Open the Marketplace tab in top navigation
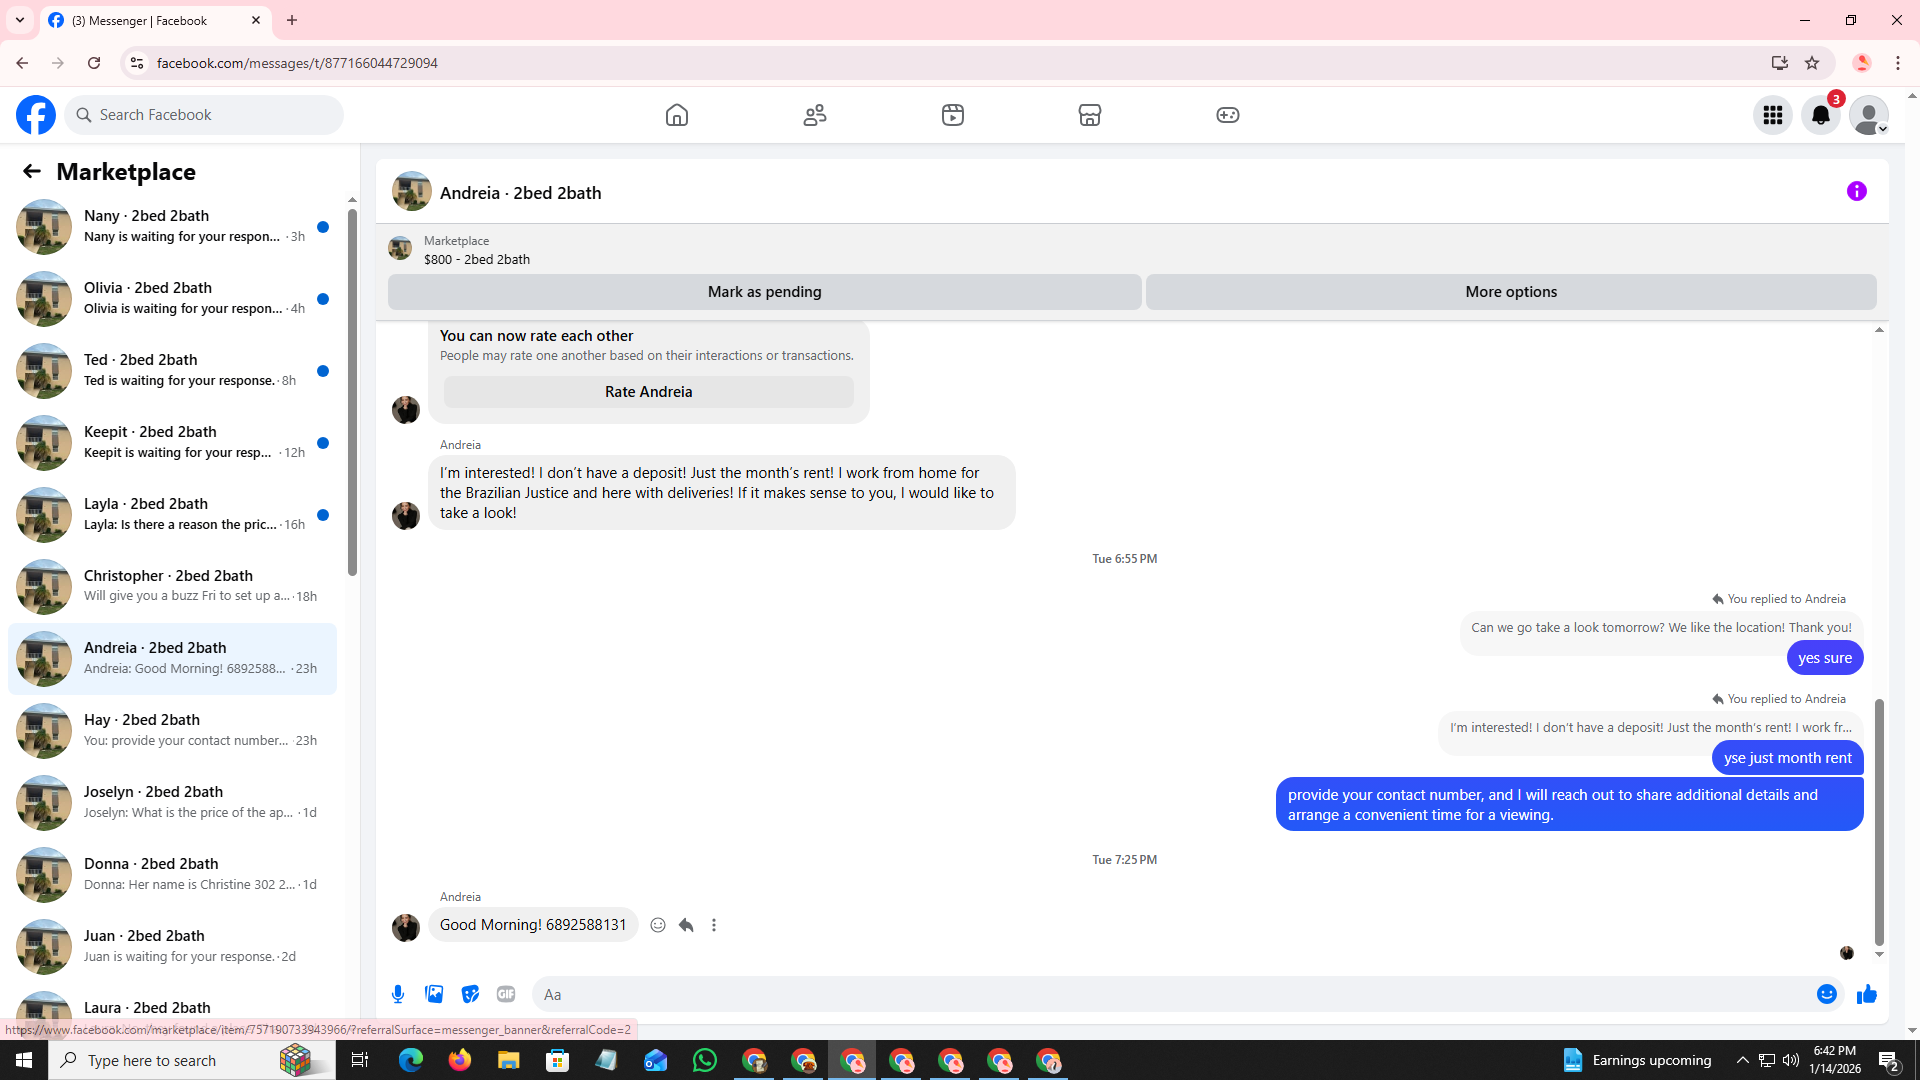Image resolution: width=1920 pixels, height=1080 pixels. [1090, 115]
